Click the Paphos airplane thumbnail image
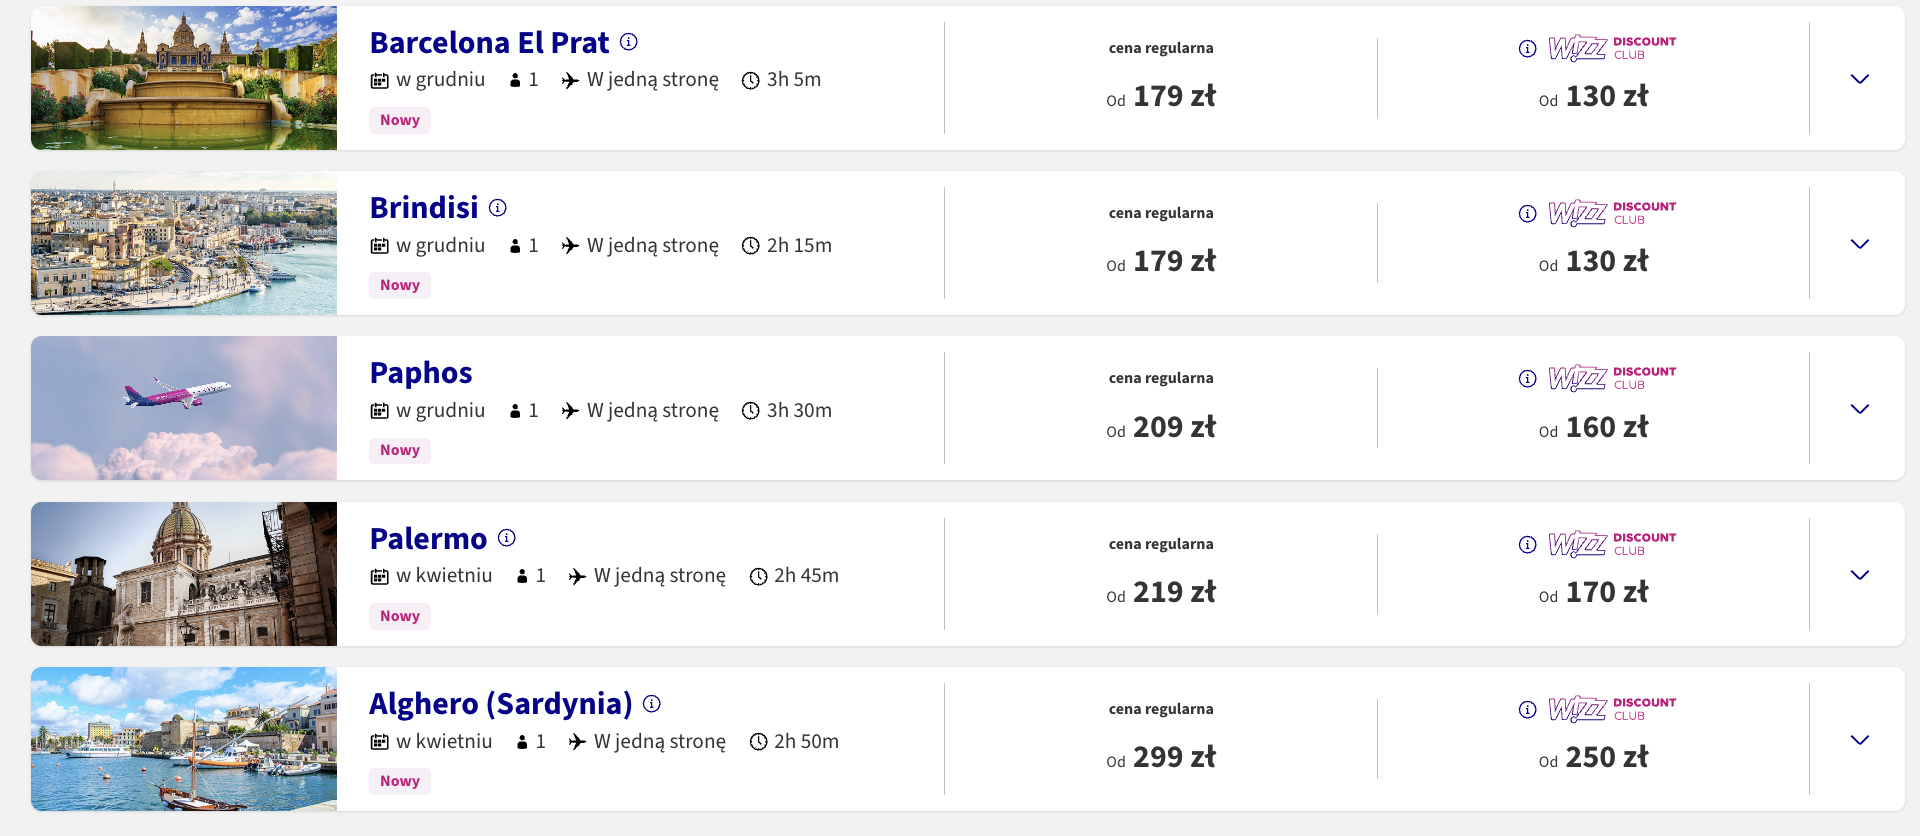The width and height of the screenshot is (1920, 836). (x=184, y=408)
